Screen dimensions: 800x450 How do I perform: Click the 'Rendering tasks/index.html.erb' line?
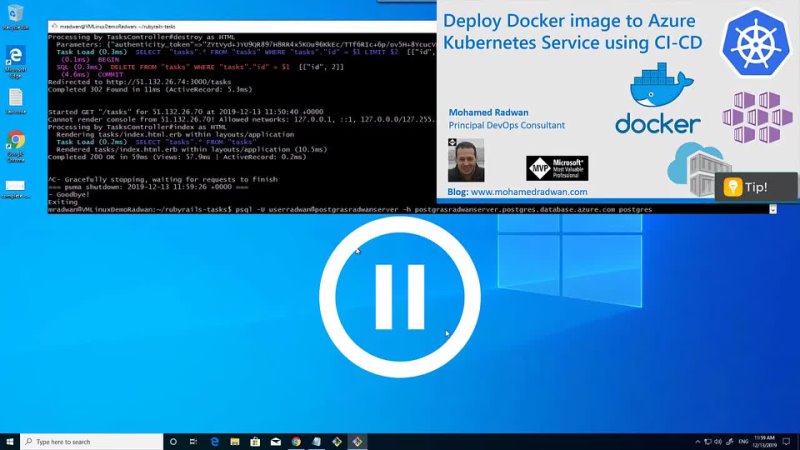(175, 135)
